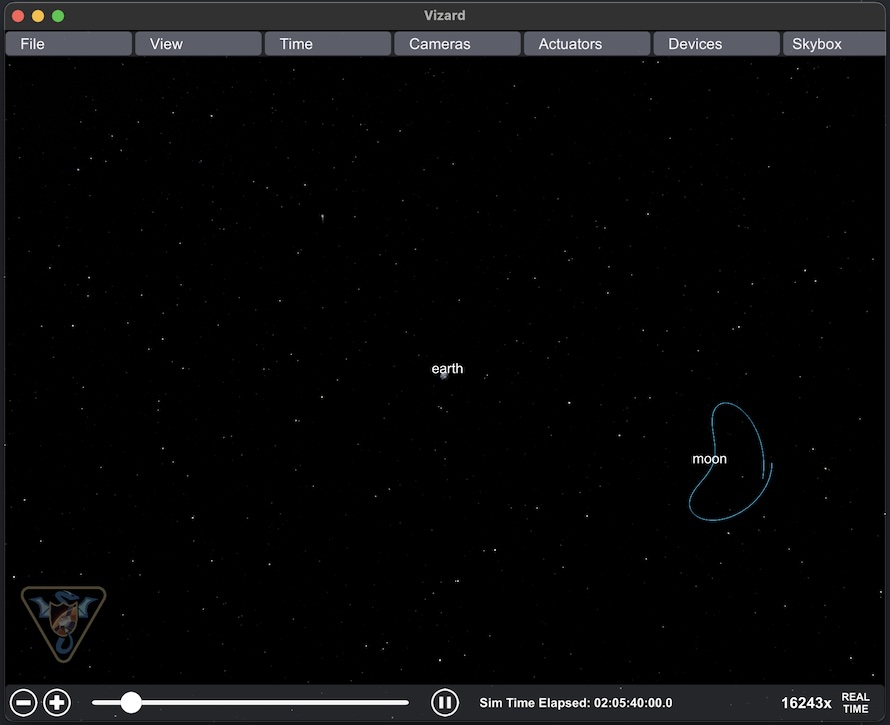Screen dimensions: 890x725
Task: Click the Sim Time Elapsed readout
Action: pyautogui.click(x=576, y=703)
